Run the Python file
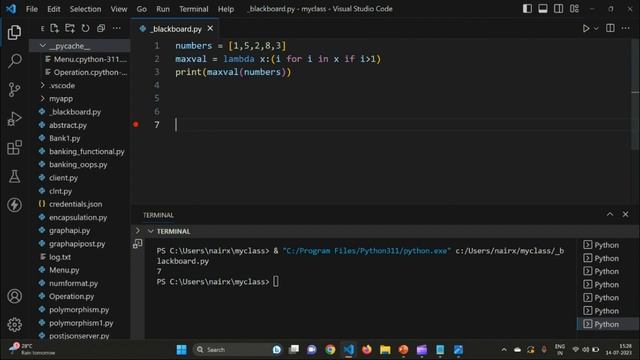The image size is (640, 360). coord(586,28)
